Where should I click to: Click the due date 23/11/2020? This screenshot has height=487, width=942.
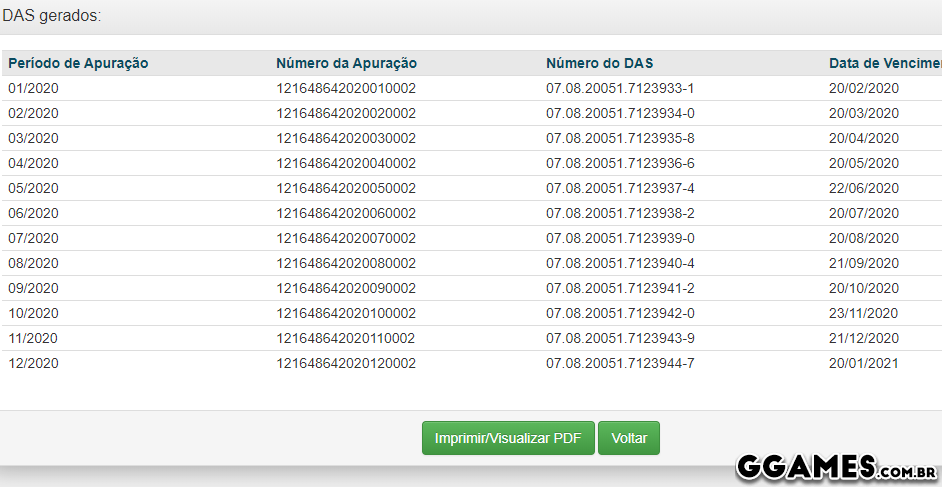tap(864, 313)
